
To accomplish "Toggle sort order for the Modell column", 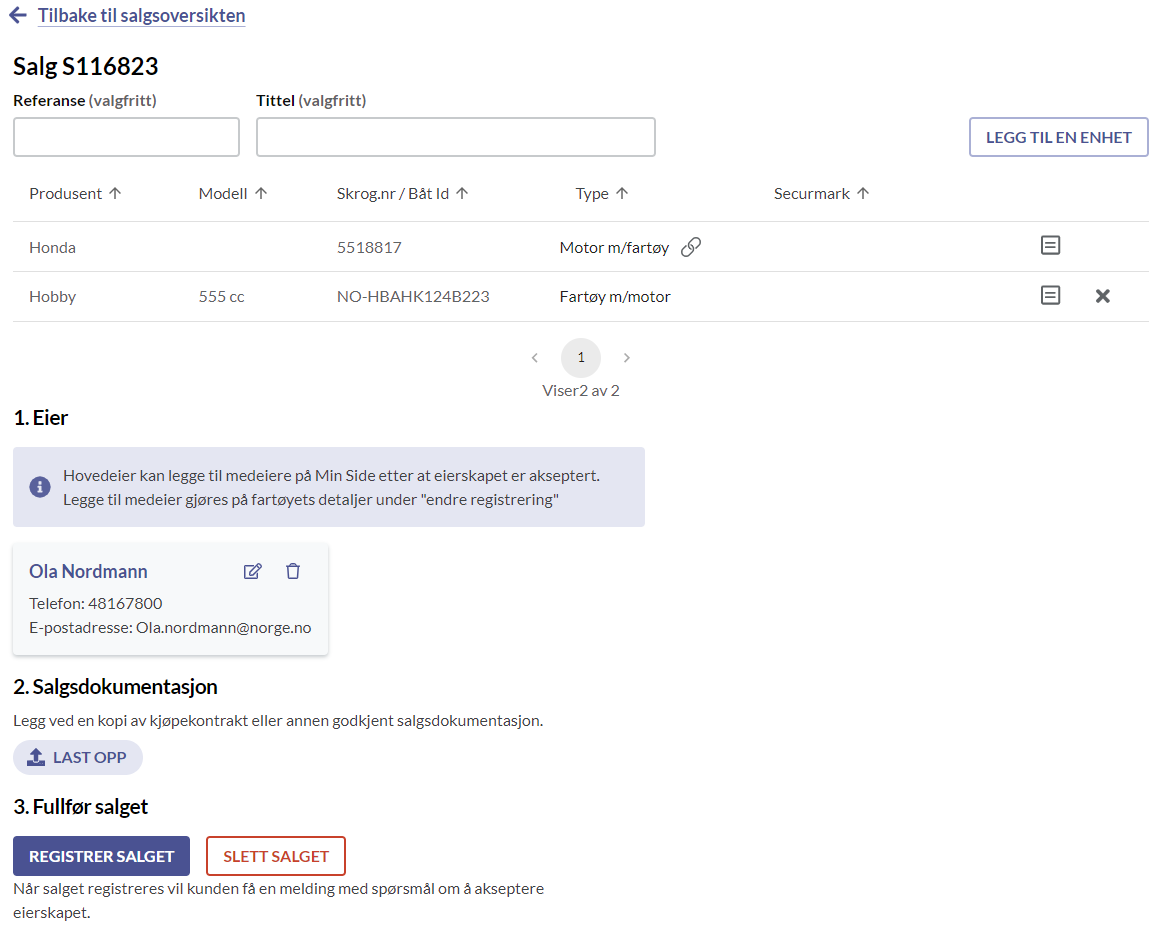I will click(x=261, y=192).
